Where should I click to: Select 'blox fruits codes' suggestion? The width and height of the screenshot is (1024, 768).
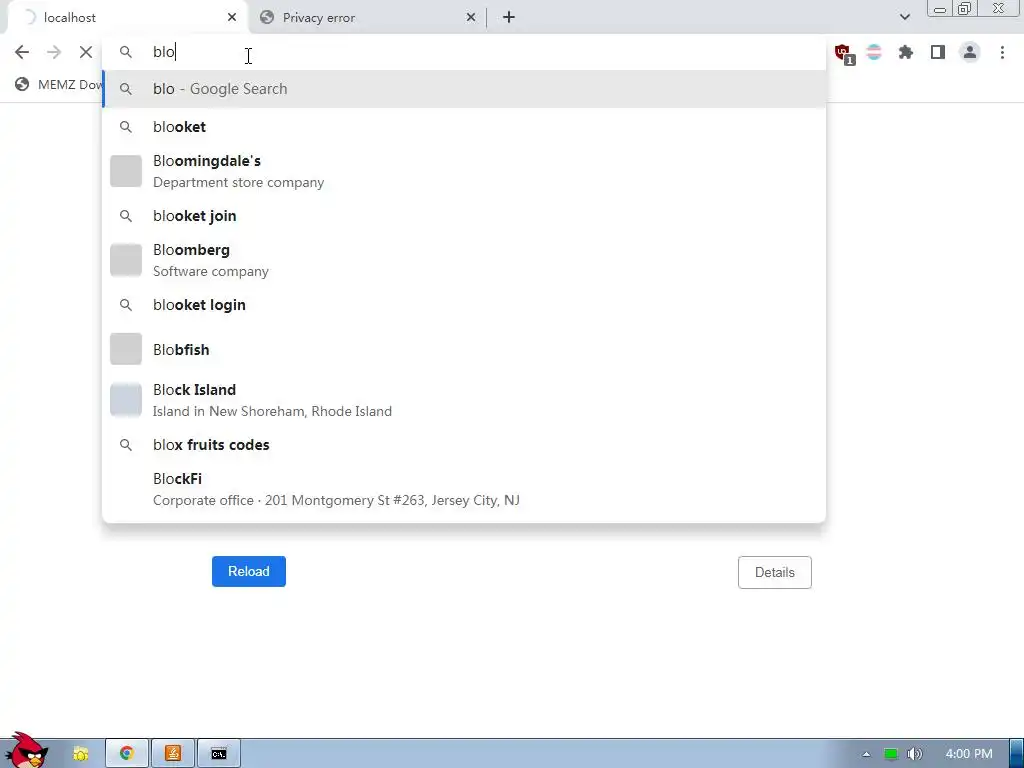tap(464, 445)
